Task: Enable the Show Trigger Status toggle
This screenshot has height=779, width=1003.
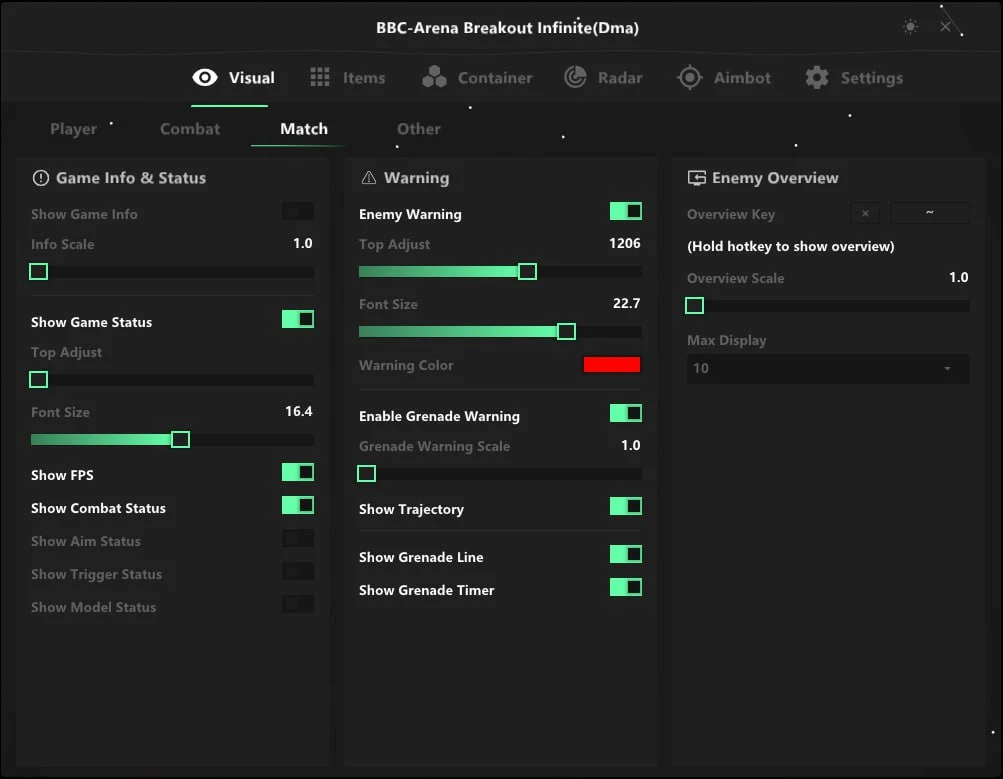Action: tap(298, 571)
